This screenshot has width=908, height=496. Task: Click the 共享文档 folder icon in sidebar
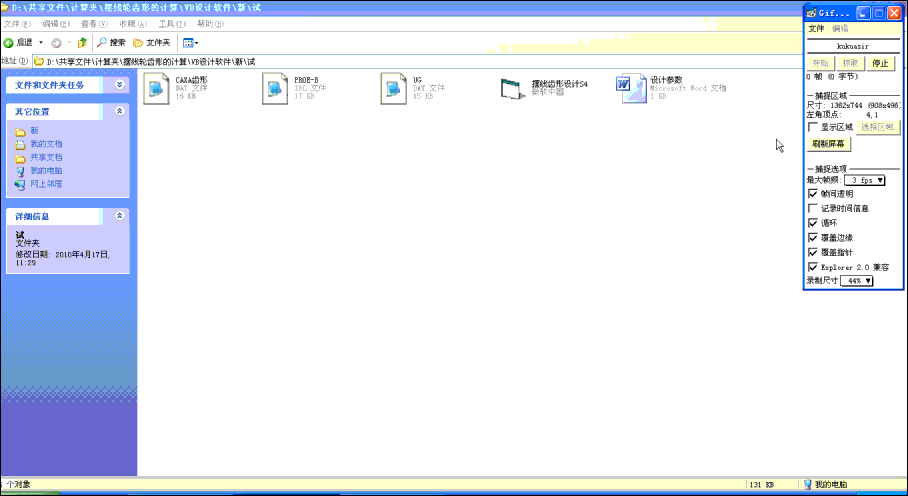tap(20, 158)
